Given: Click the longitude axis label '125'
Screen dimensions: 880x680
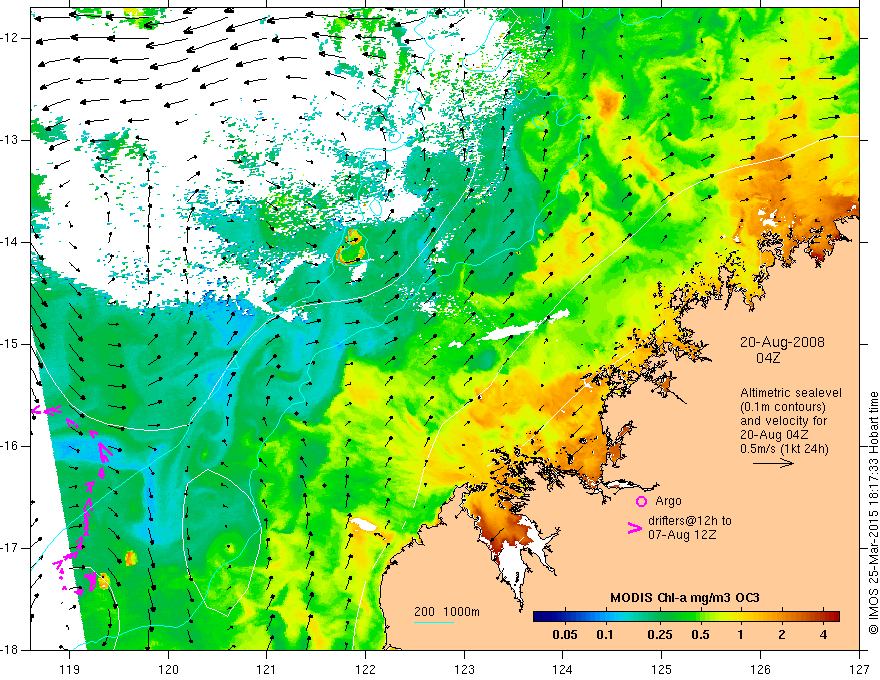Looking at the screenshot, I should [662, 669].
